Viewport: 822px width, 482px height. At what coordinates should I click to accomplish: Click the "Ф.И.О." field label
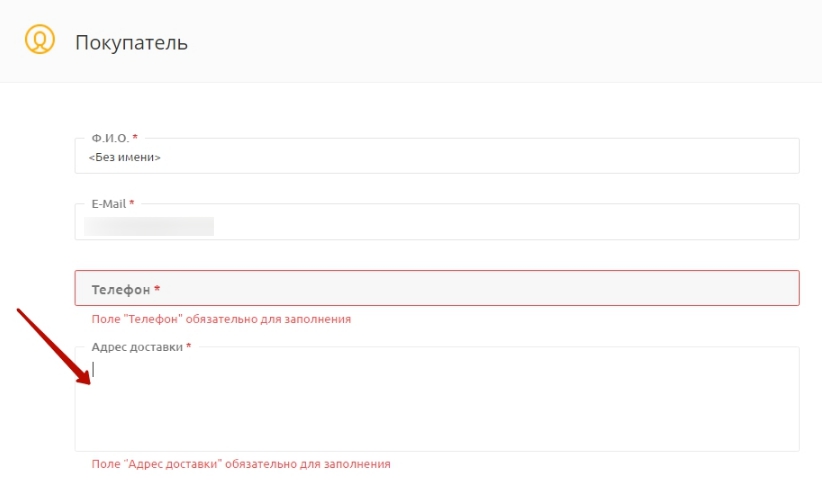coord(109,137)
